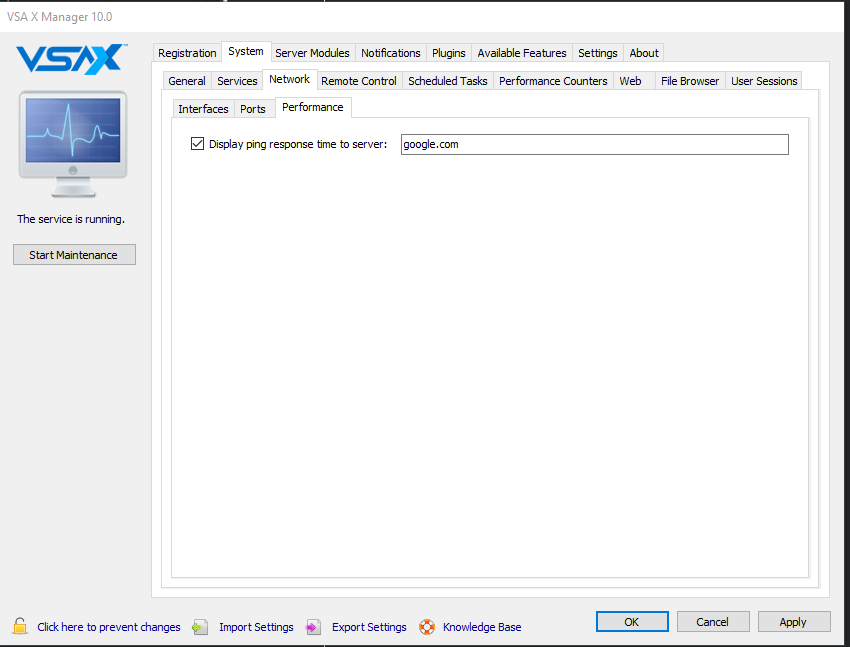The width and height of the screenshot is (850, 647).
Task: Switch to Server Modules tab
Action: tap(312, 53)
